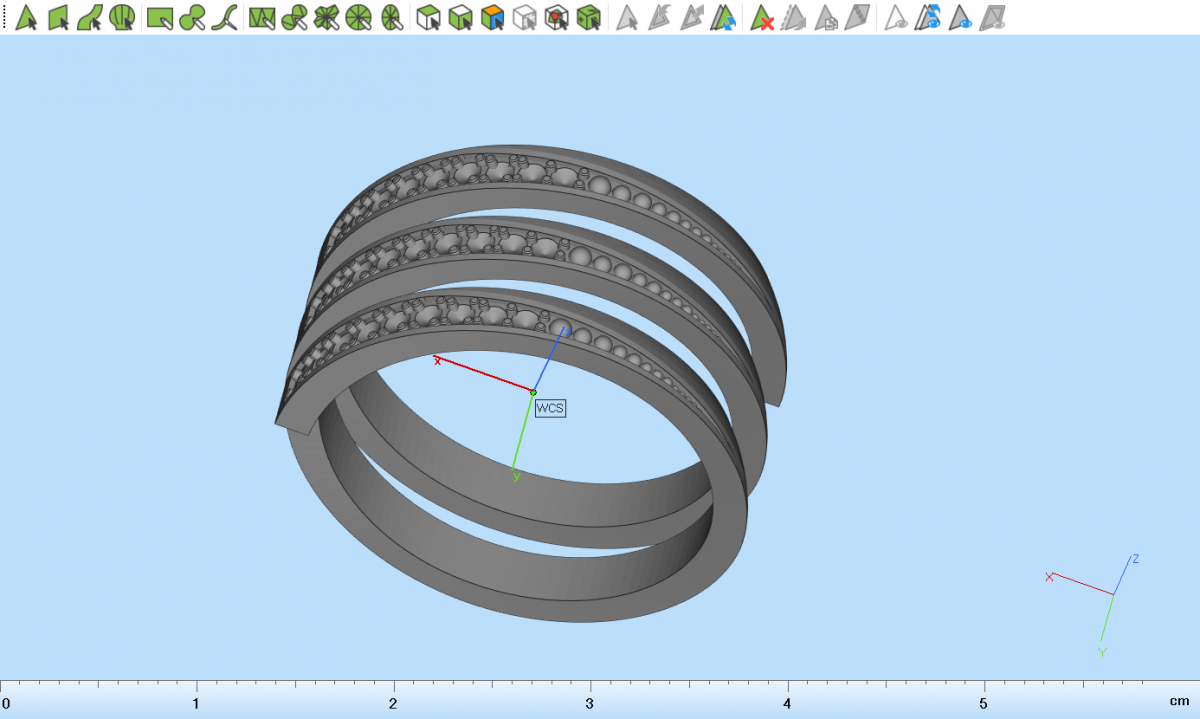Click the orange-and-blue cube icon
This screenshot has height=719, width=1200.
click(x=492, y=17)
